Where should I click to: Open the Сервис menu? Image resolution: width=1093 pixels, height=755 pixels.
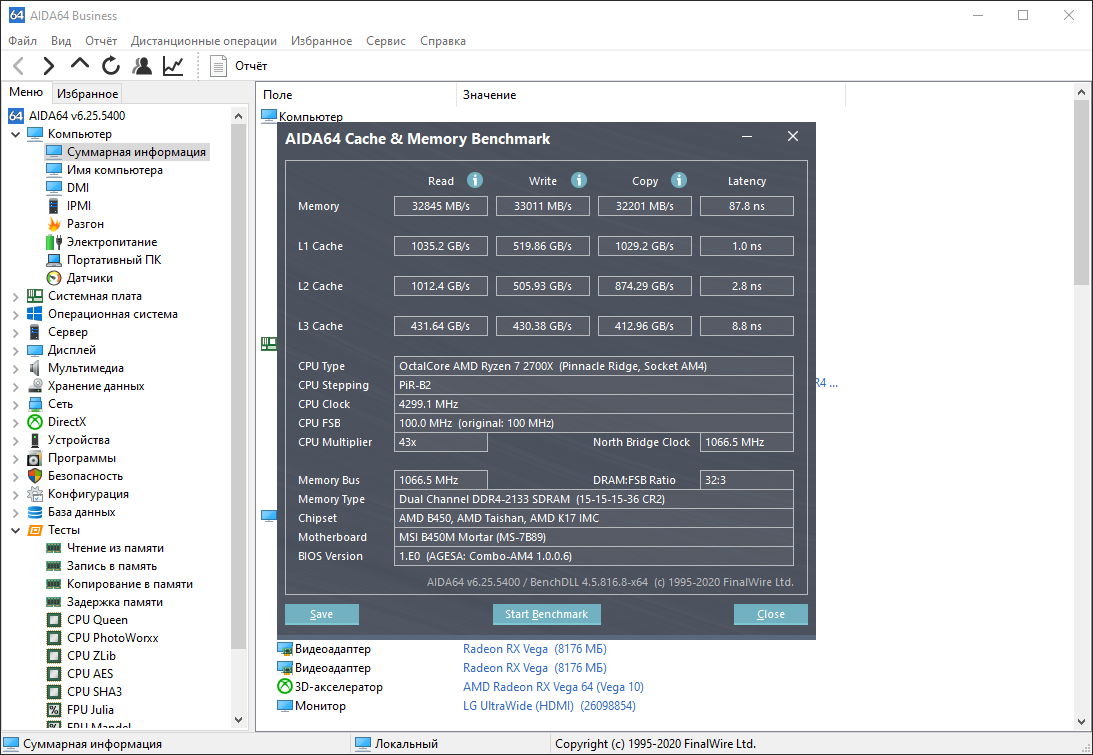pos(385,41)
